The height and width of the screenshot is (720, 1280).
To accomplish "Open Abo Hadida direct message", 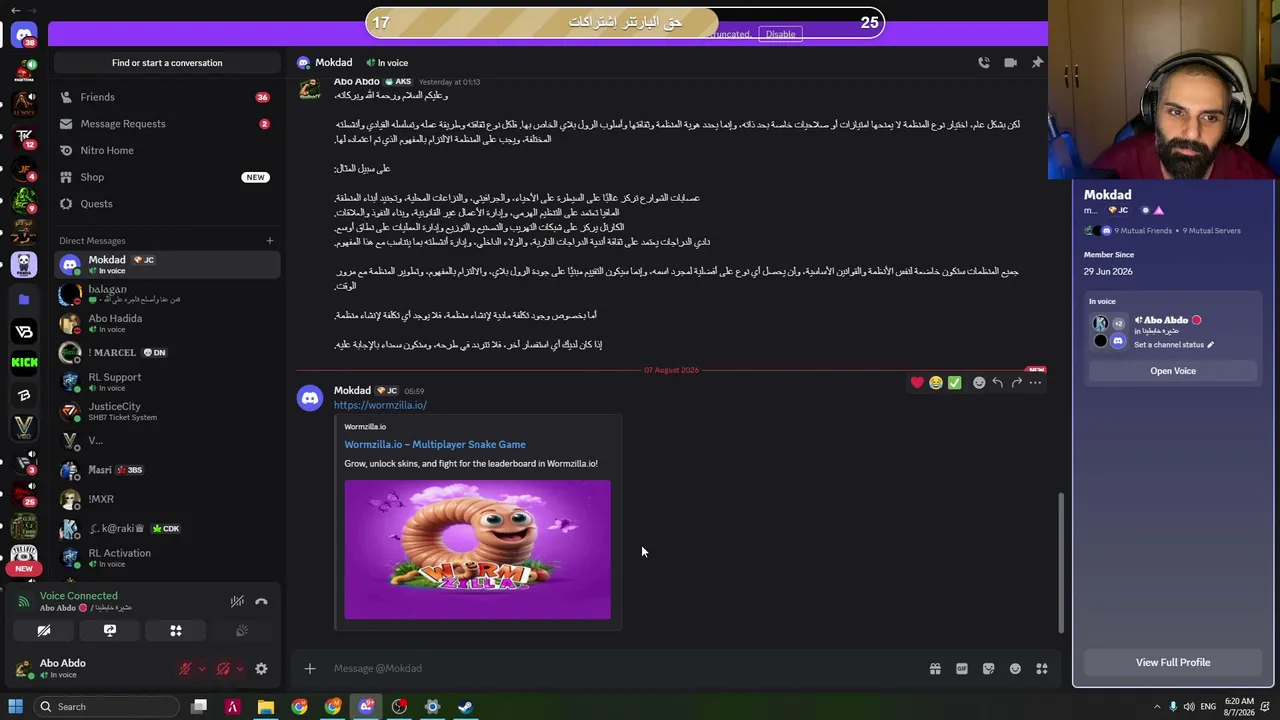I will (167, 323).
